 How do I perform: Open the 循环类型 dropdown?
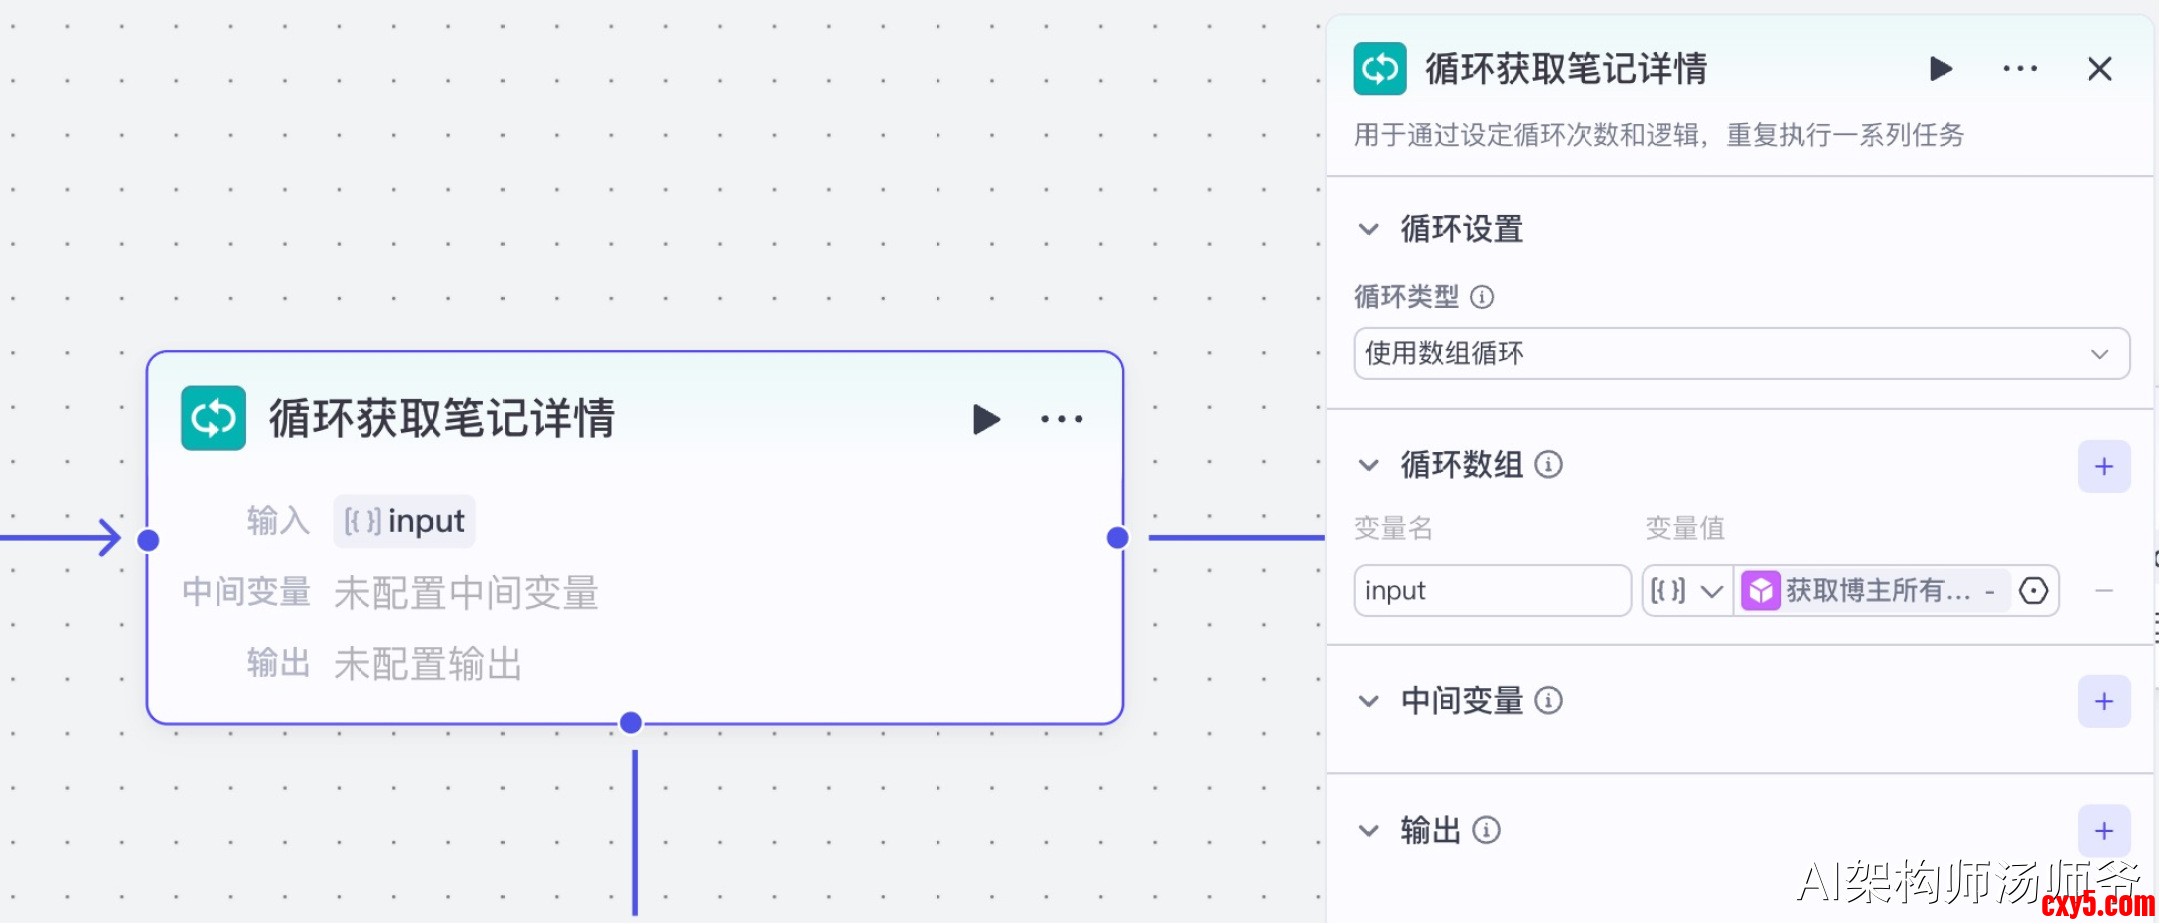1740,354
